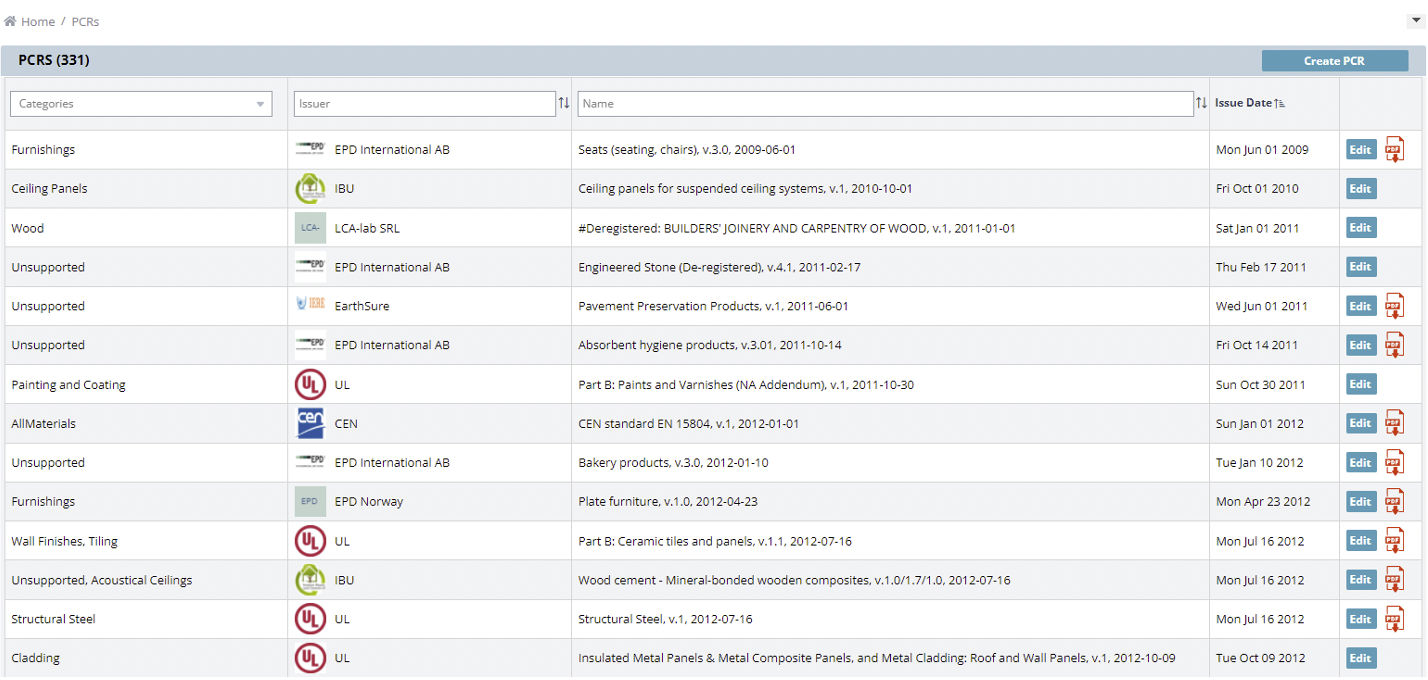This screenshot has height=680, width=1428.
Task: Download PDF for Pavement Preservation Products
Action: pos(1394,306)
